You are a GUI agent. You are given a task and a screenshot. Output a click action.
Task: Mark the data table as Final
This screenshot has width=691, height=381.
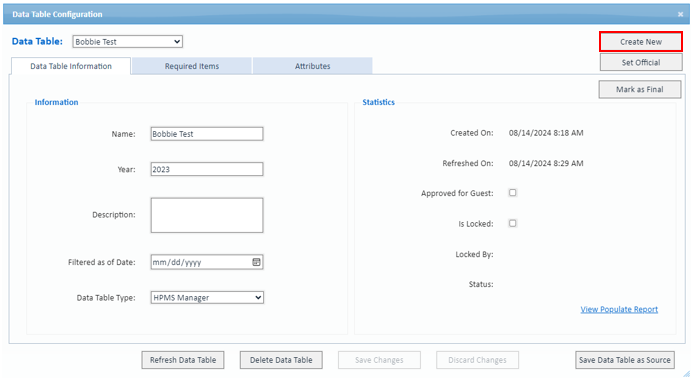639,89
